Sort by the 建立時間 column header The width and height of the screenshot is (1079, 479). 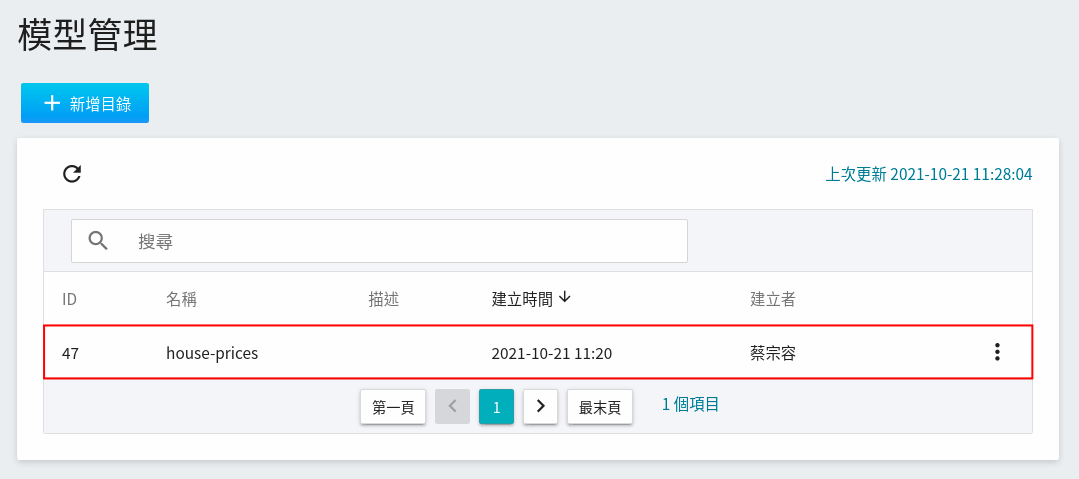pos(522,299)
